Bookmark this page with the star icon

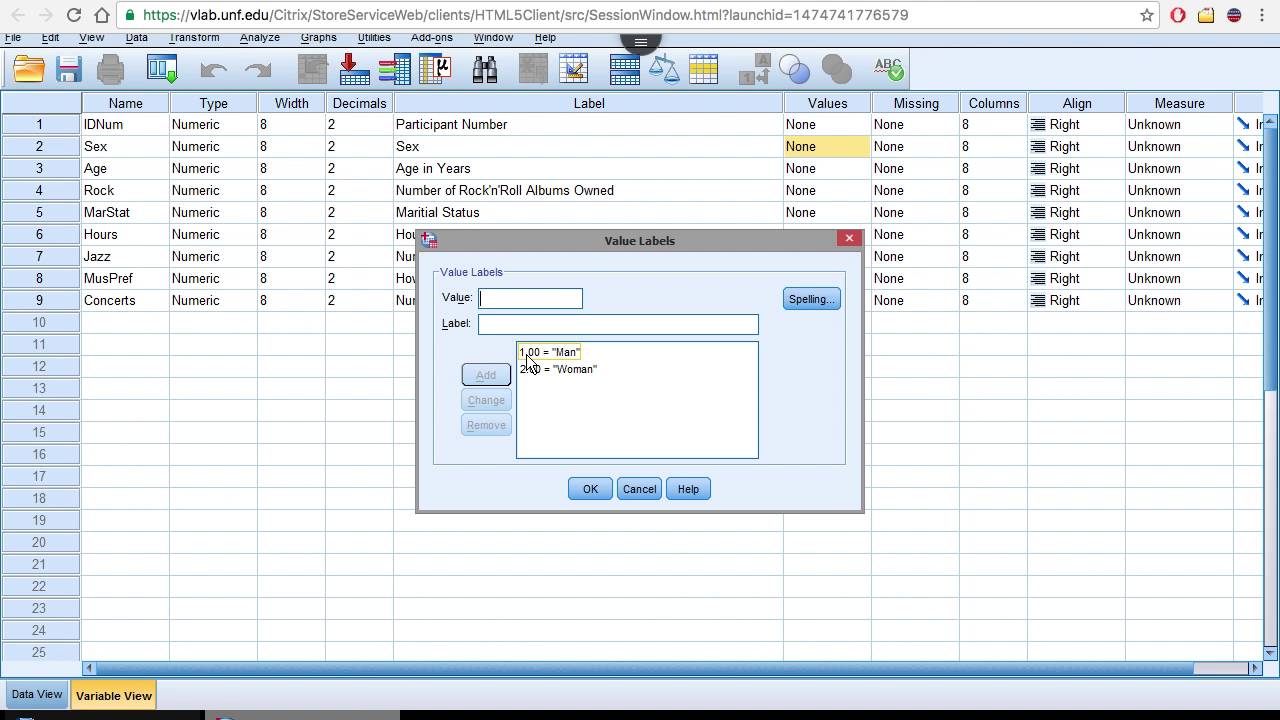click(1147, 15)
